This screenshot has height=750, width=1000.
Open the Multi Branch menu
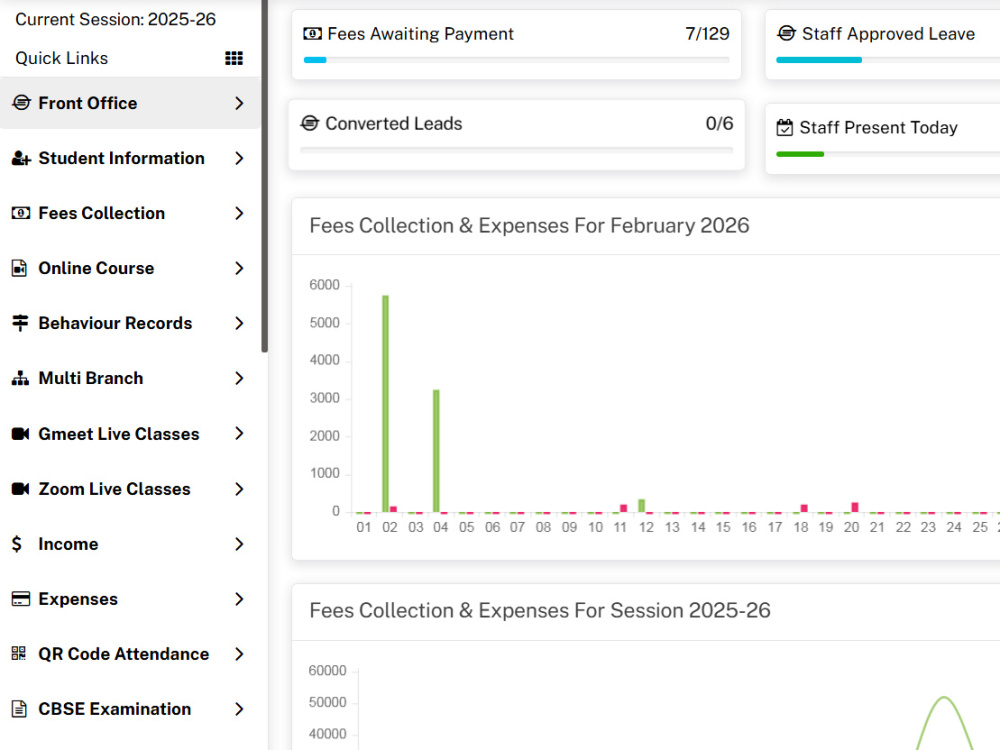point(129,378)
